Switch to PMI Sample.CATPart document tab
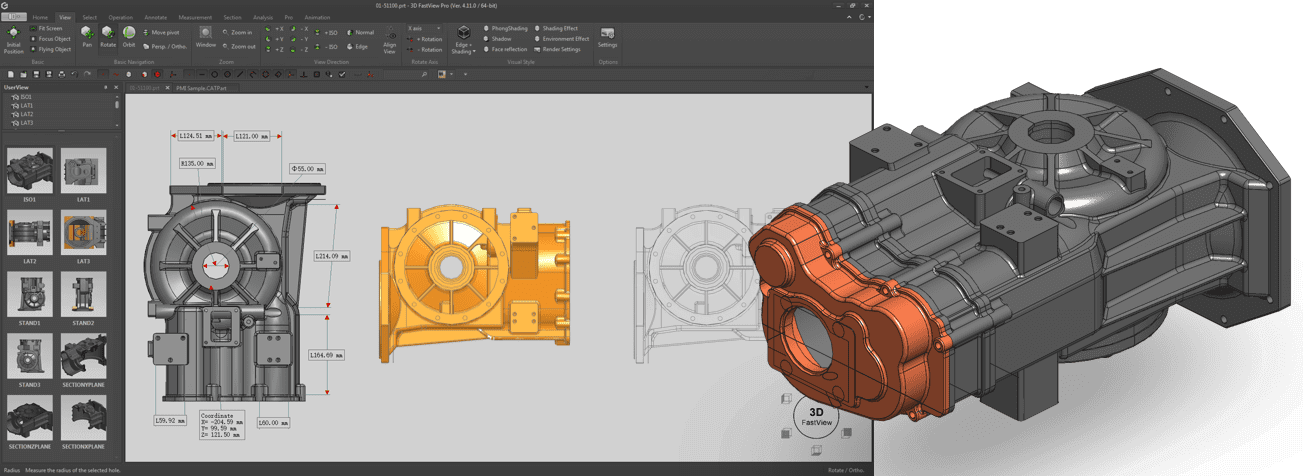This screenshot has height=476, width=1303. [201, 88]
